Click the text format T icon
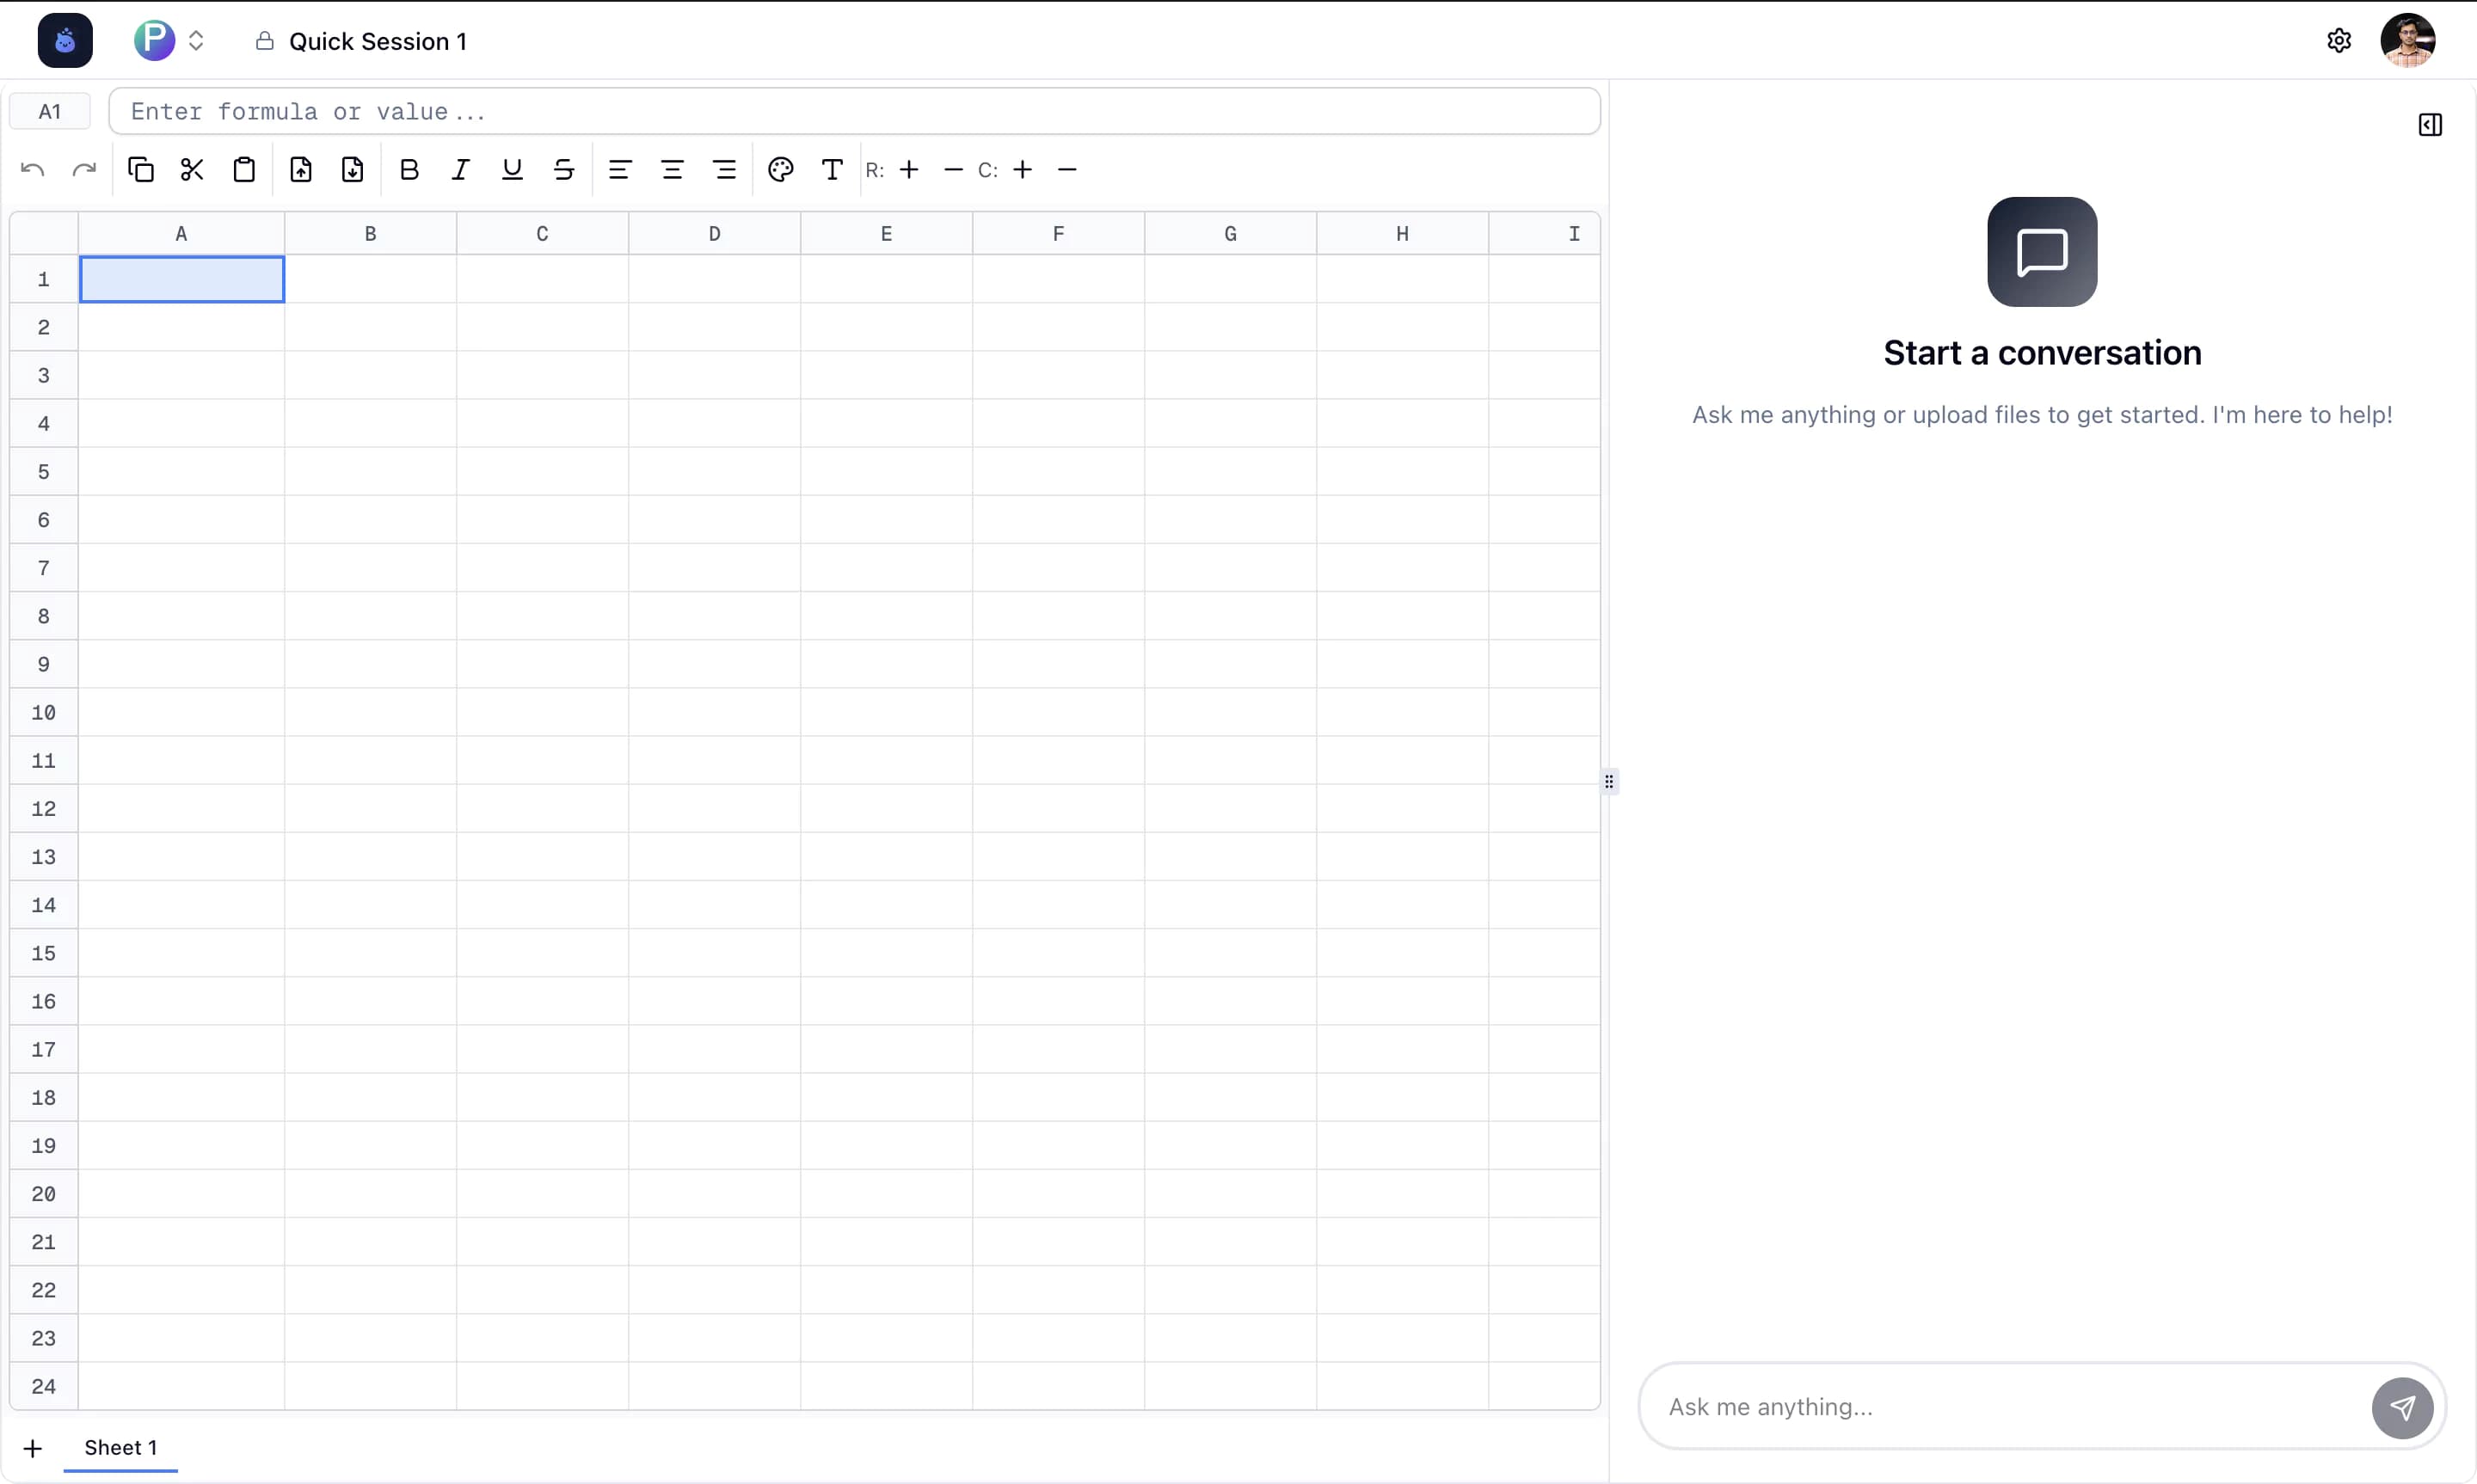Image resolution: width=2477 pixels, height=1484 pixels. [x=831, y=170]
